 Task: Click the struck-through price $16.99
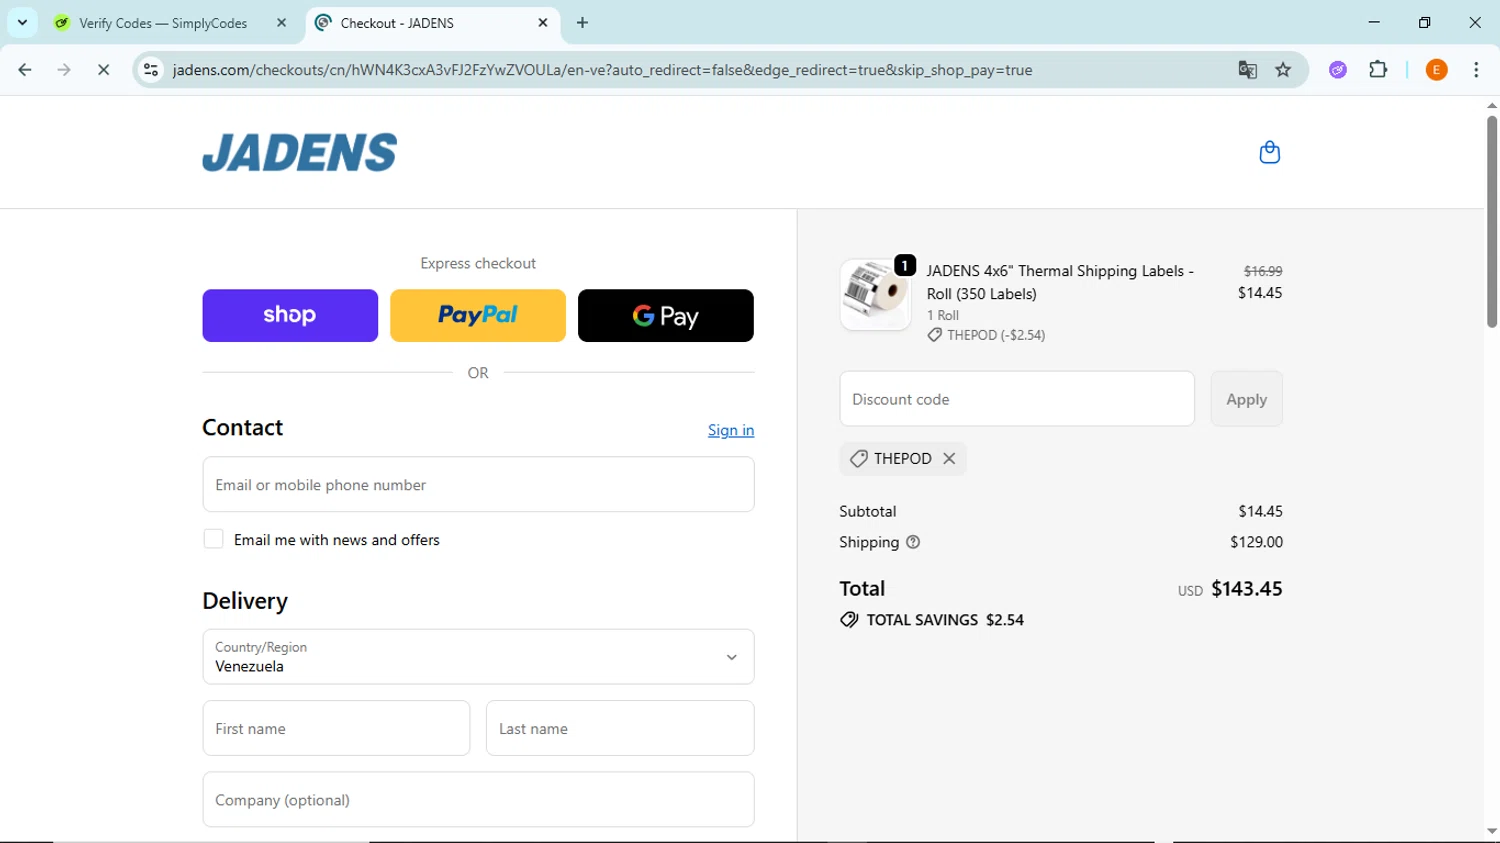pyautogui.click(x=1263, y=271)
